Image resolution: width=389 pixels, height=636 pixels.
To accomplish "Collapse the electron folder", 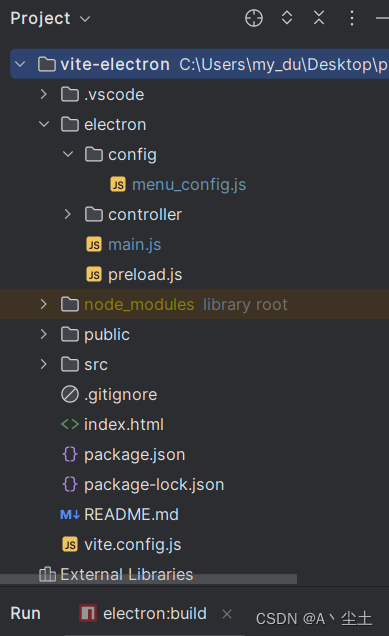I will coord(44,124).
